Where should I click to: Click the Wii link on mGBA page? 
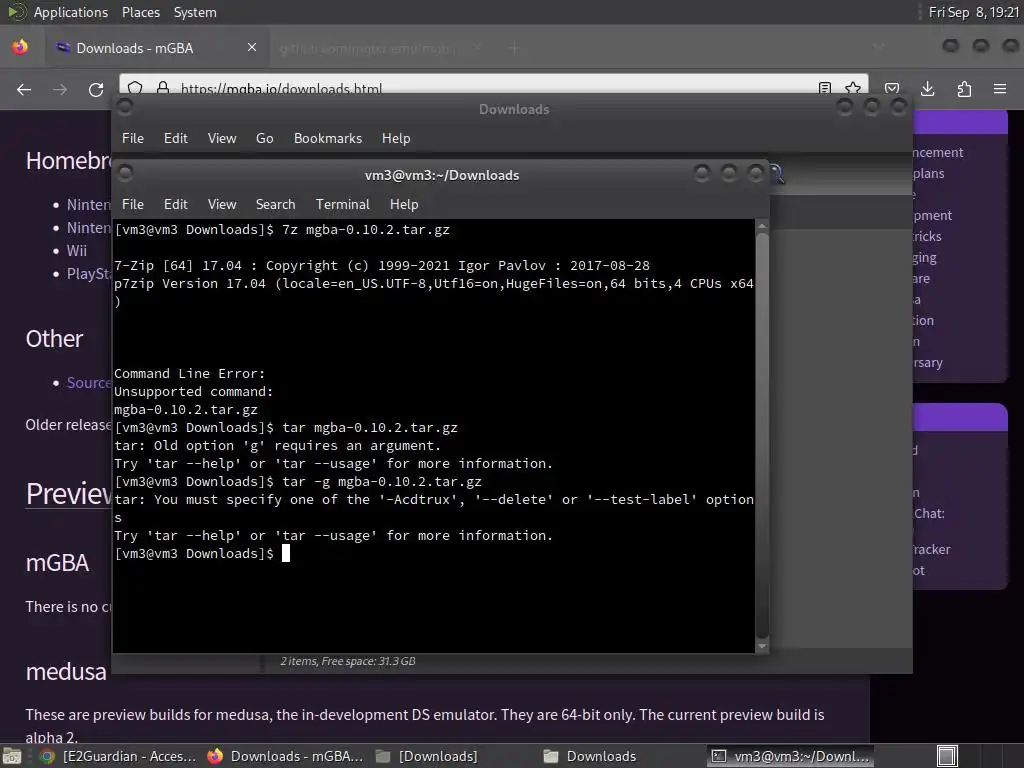76,251
